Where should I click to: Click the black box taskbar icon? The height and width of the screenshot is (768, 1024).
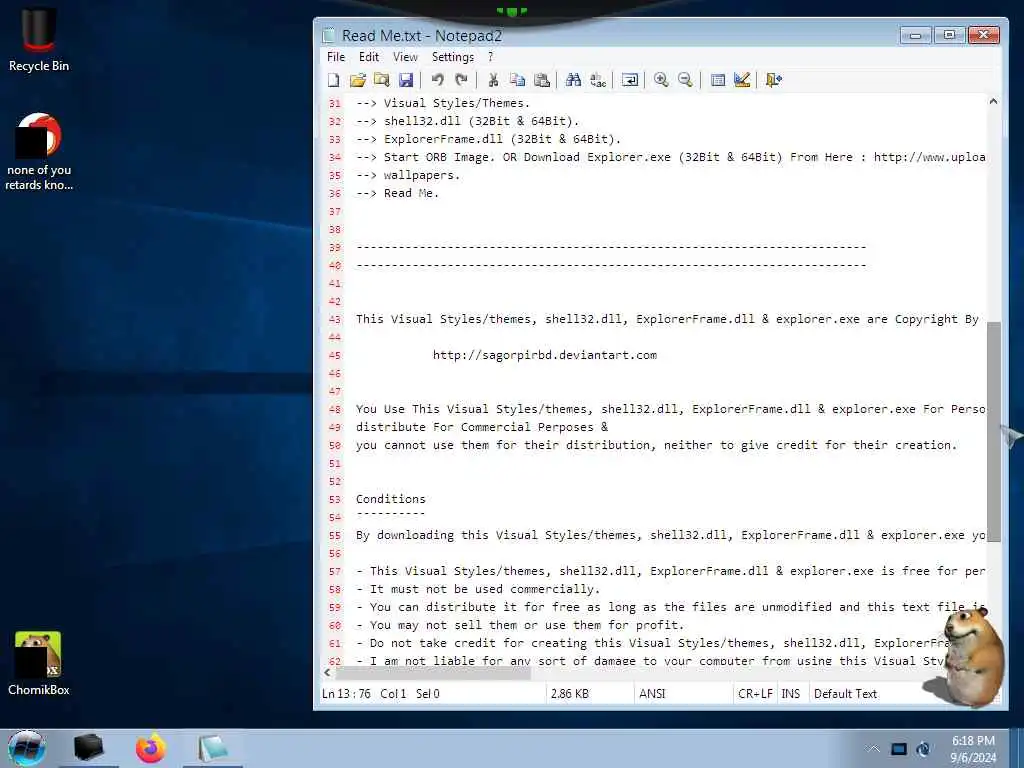[x=89, y=748]
